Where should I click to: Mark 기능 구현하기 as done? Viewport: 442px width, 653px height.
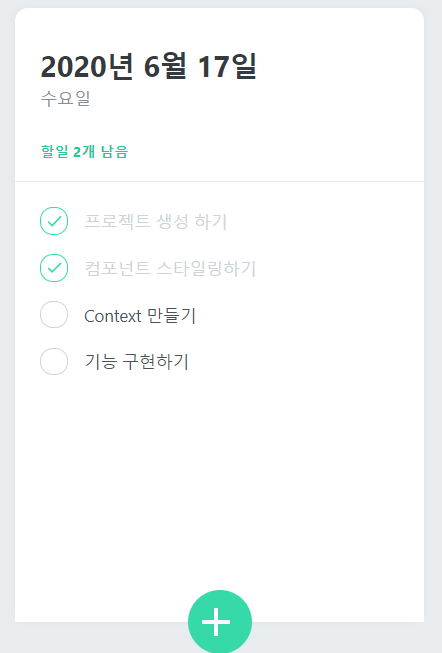click(x=54, y=361)
